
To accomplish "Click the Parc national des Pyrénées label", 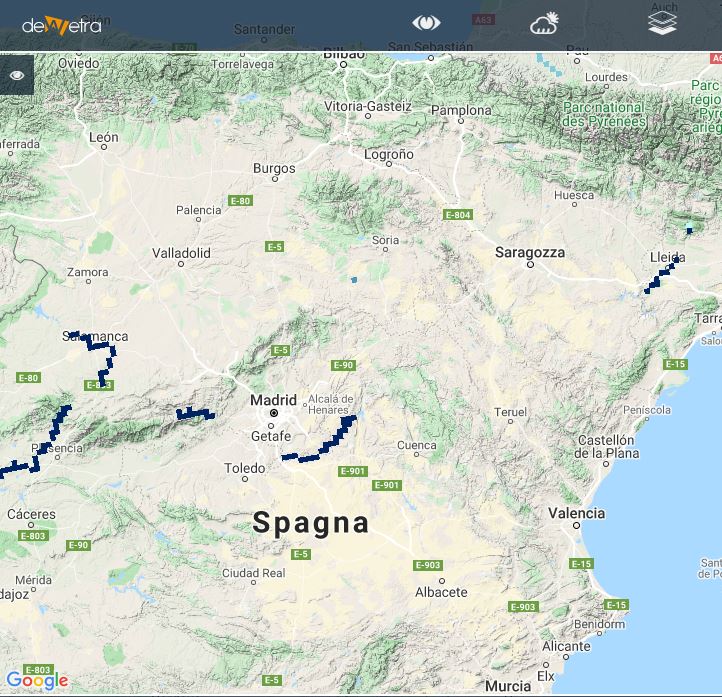I will [x=604, y=114].
